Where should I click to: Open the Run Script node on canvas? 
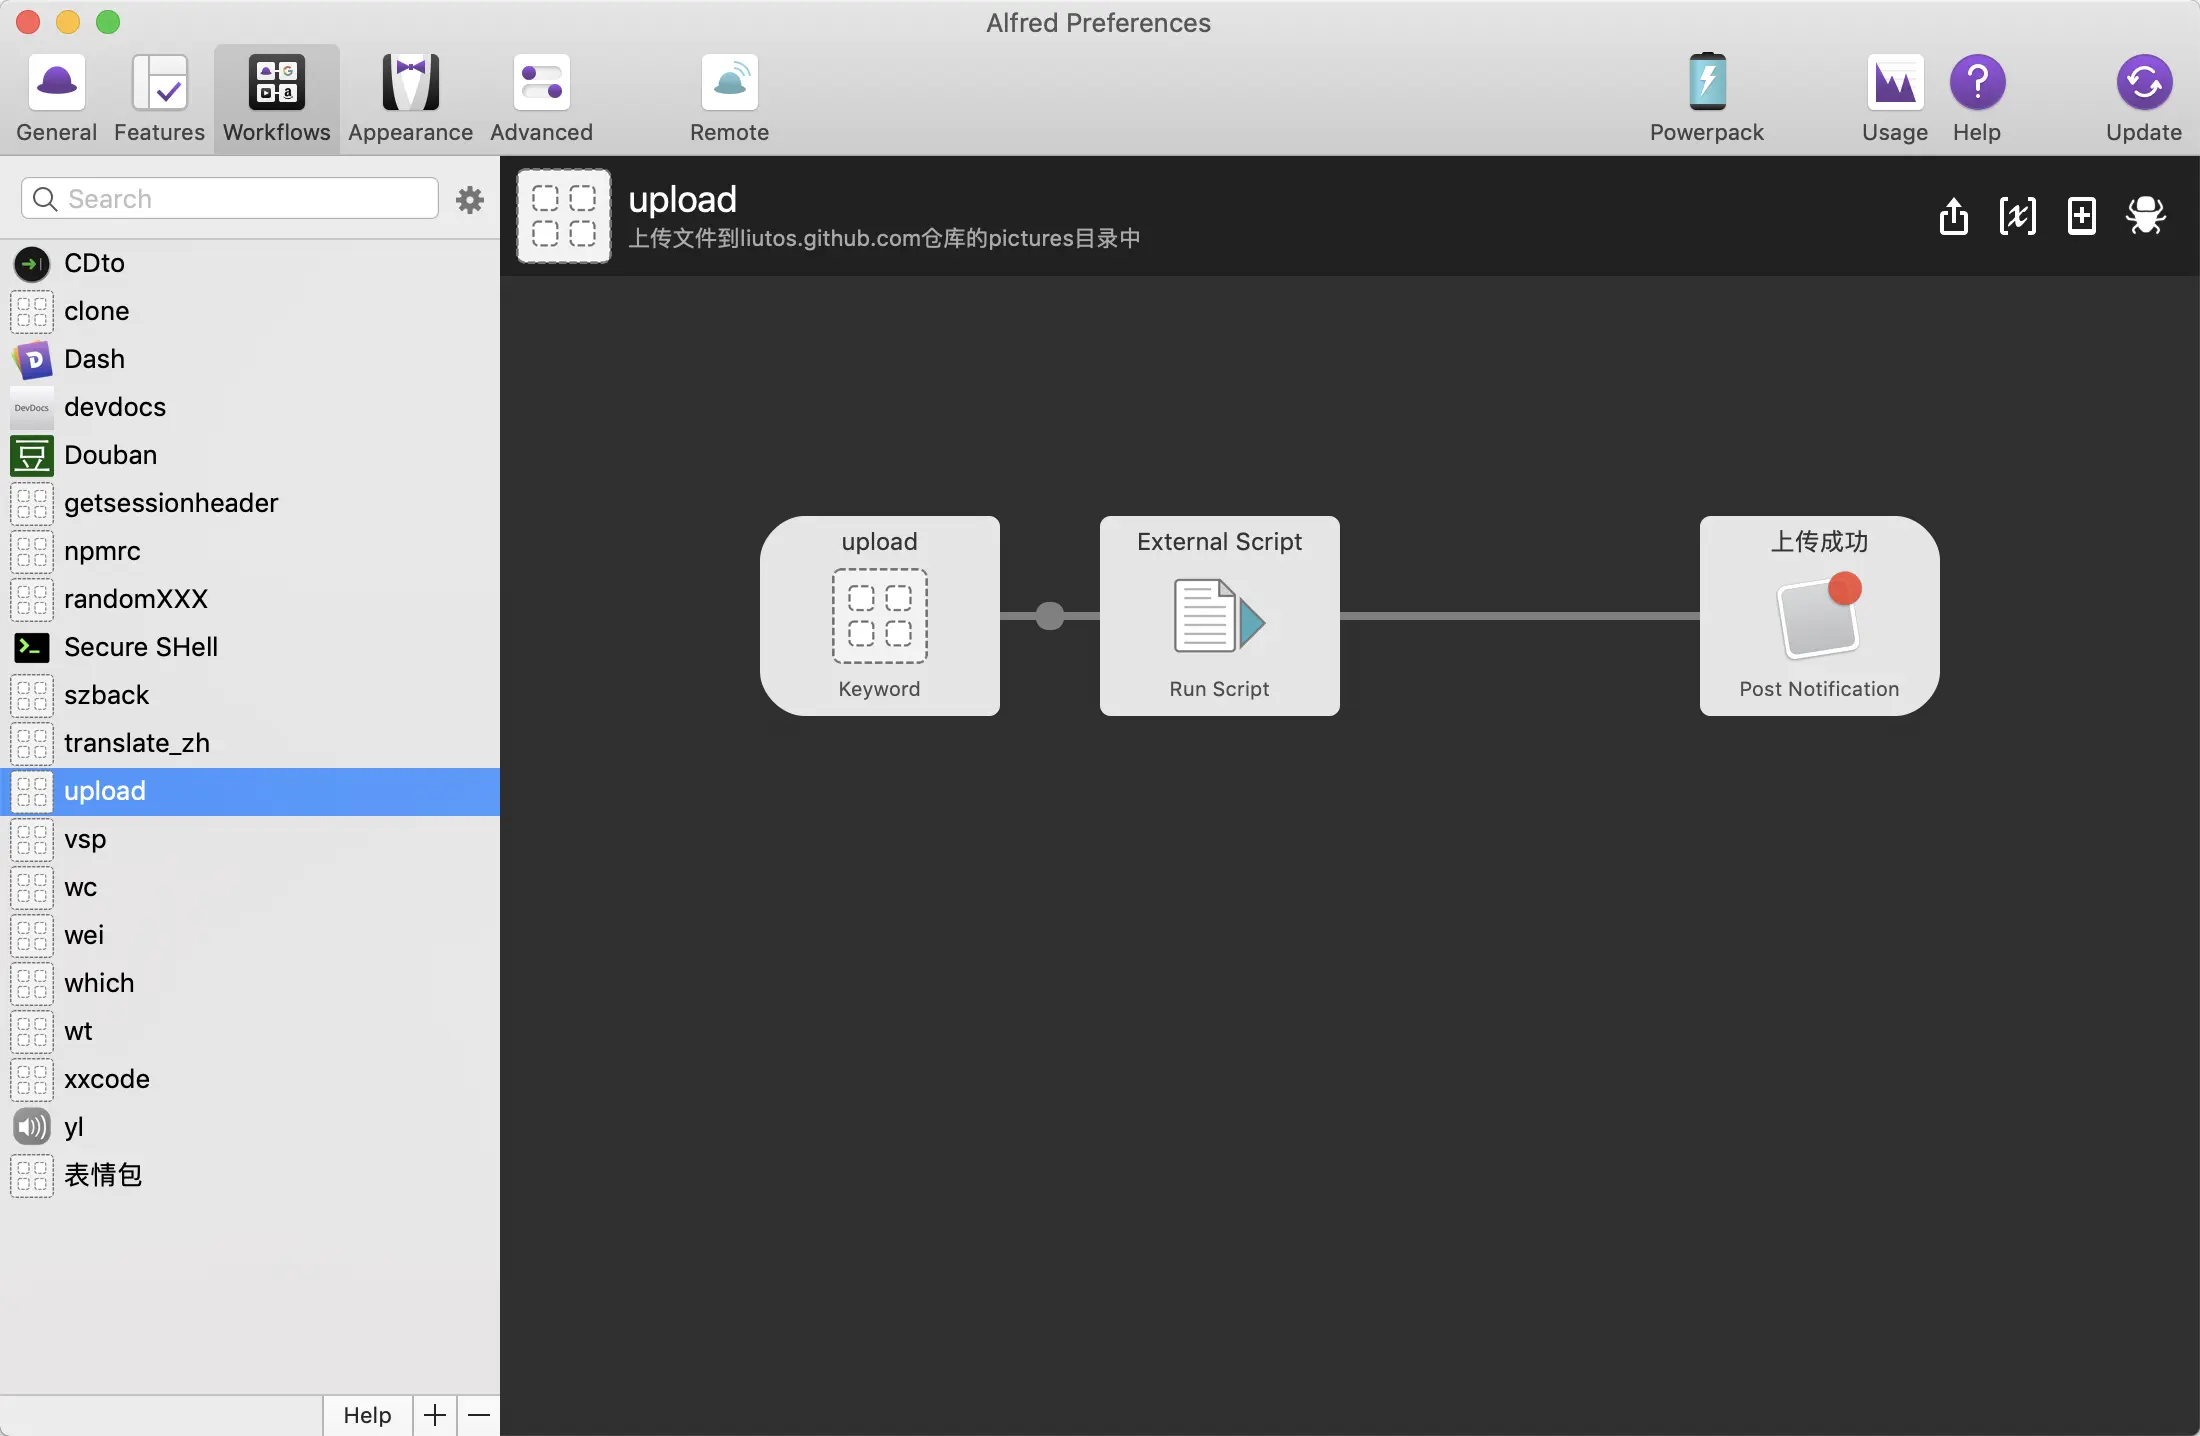pos(1219,616)
